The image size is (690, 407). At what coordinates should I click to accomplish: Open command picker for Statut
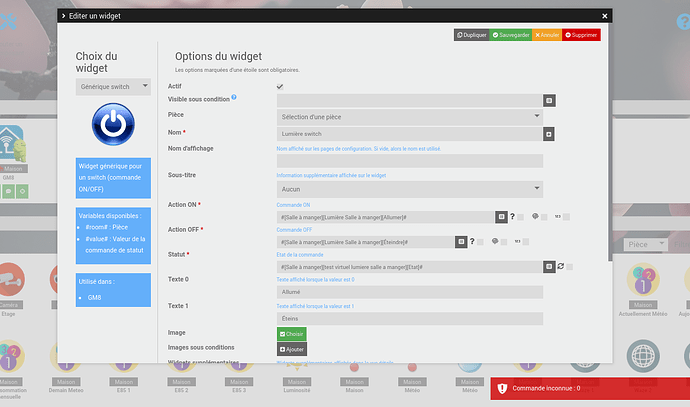549,267
